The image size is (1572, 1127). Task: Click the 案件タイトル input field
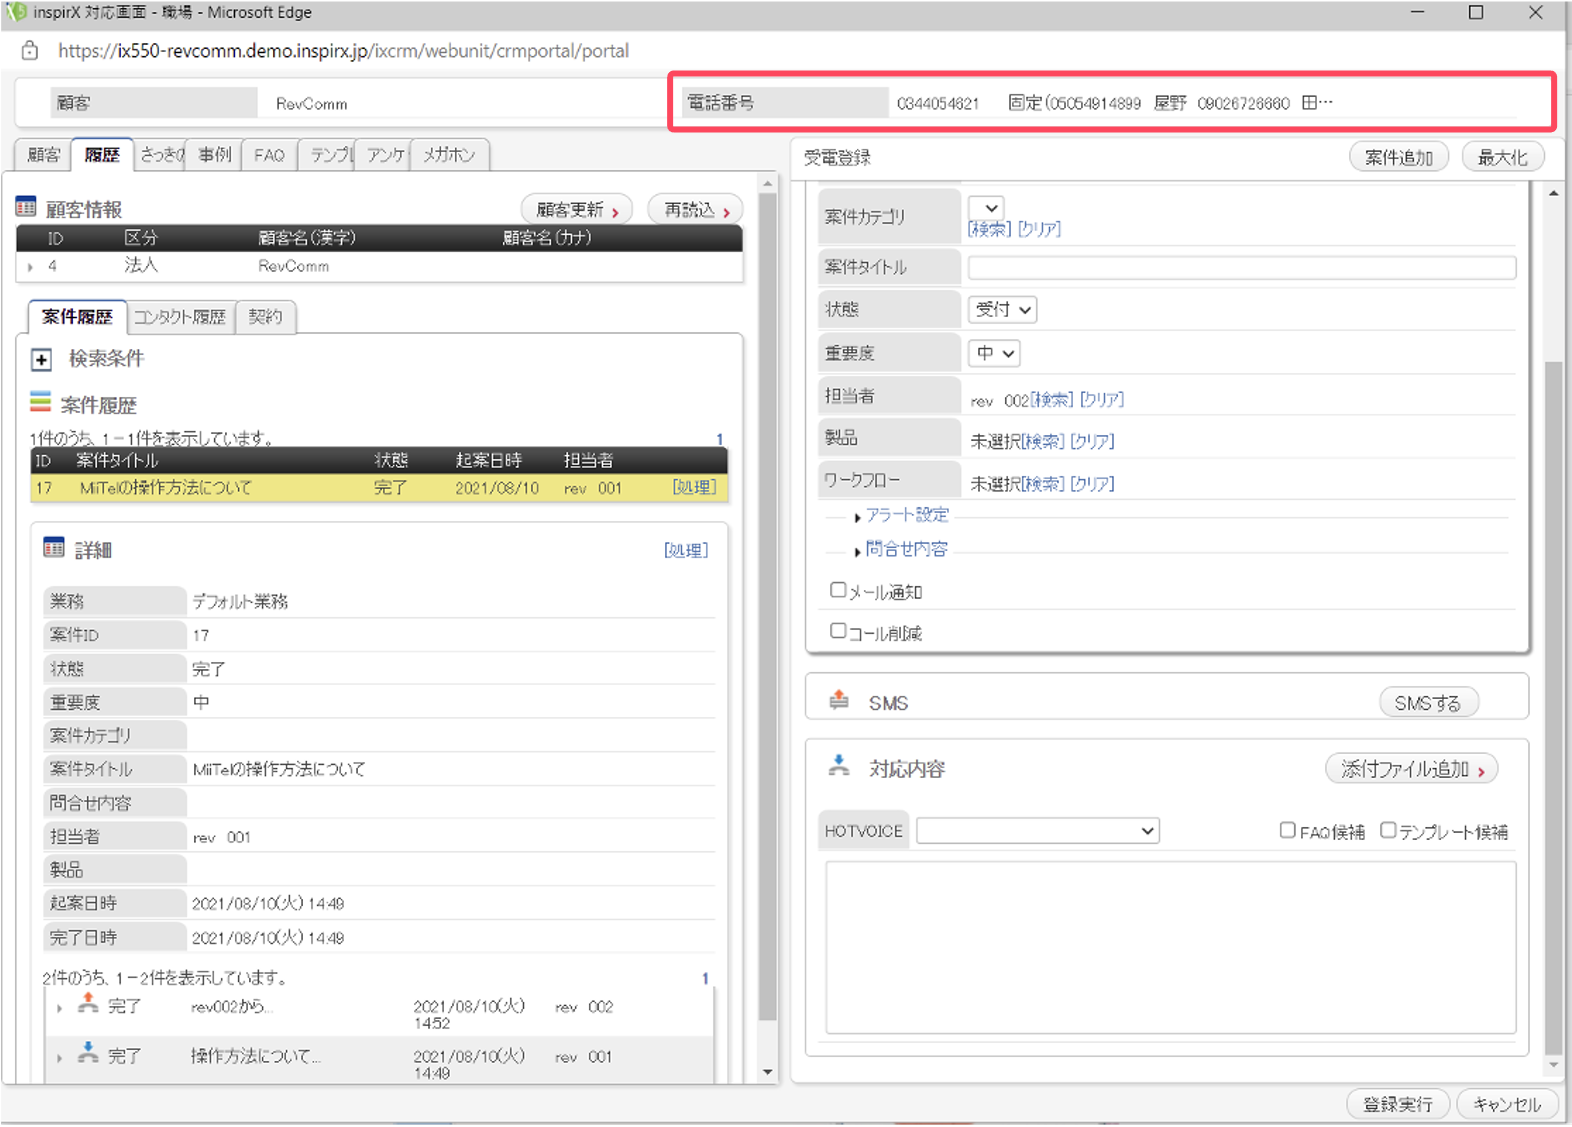(1241, 267)
